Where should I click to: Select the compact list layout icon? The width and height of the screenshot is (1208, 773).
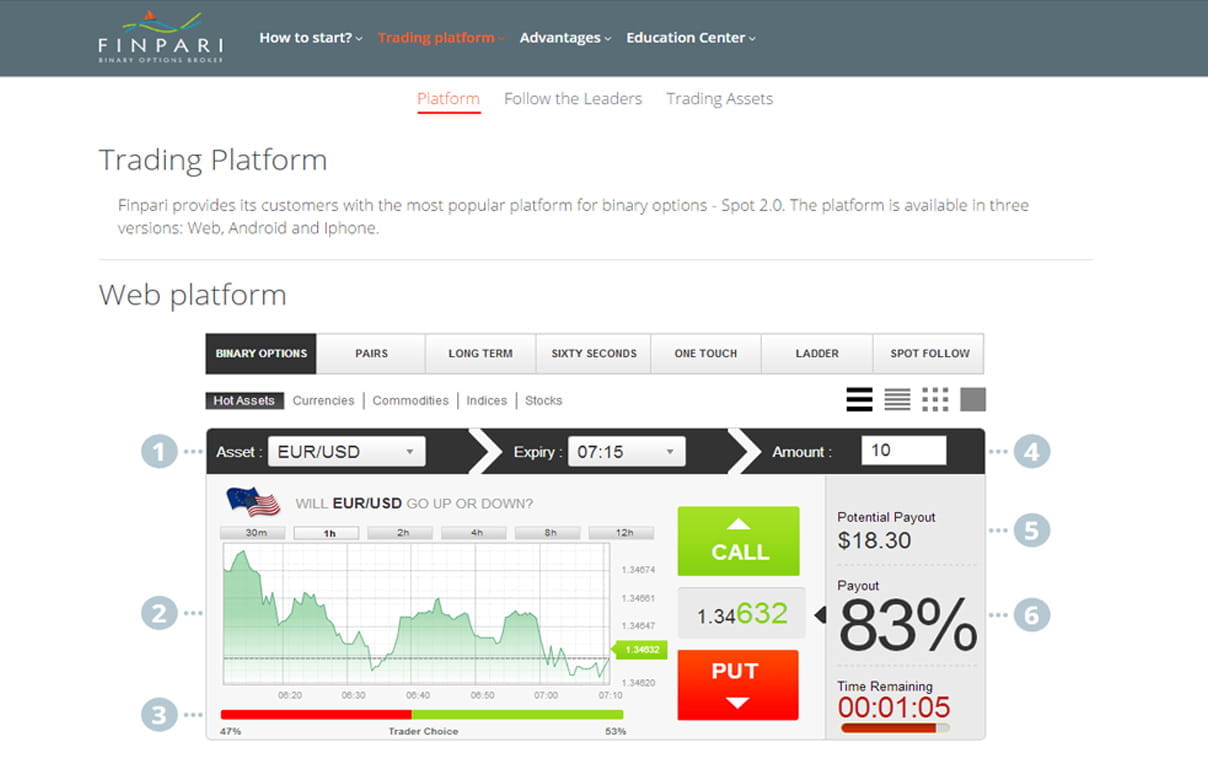897,400
